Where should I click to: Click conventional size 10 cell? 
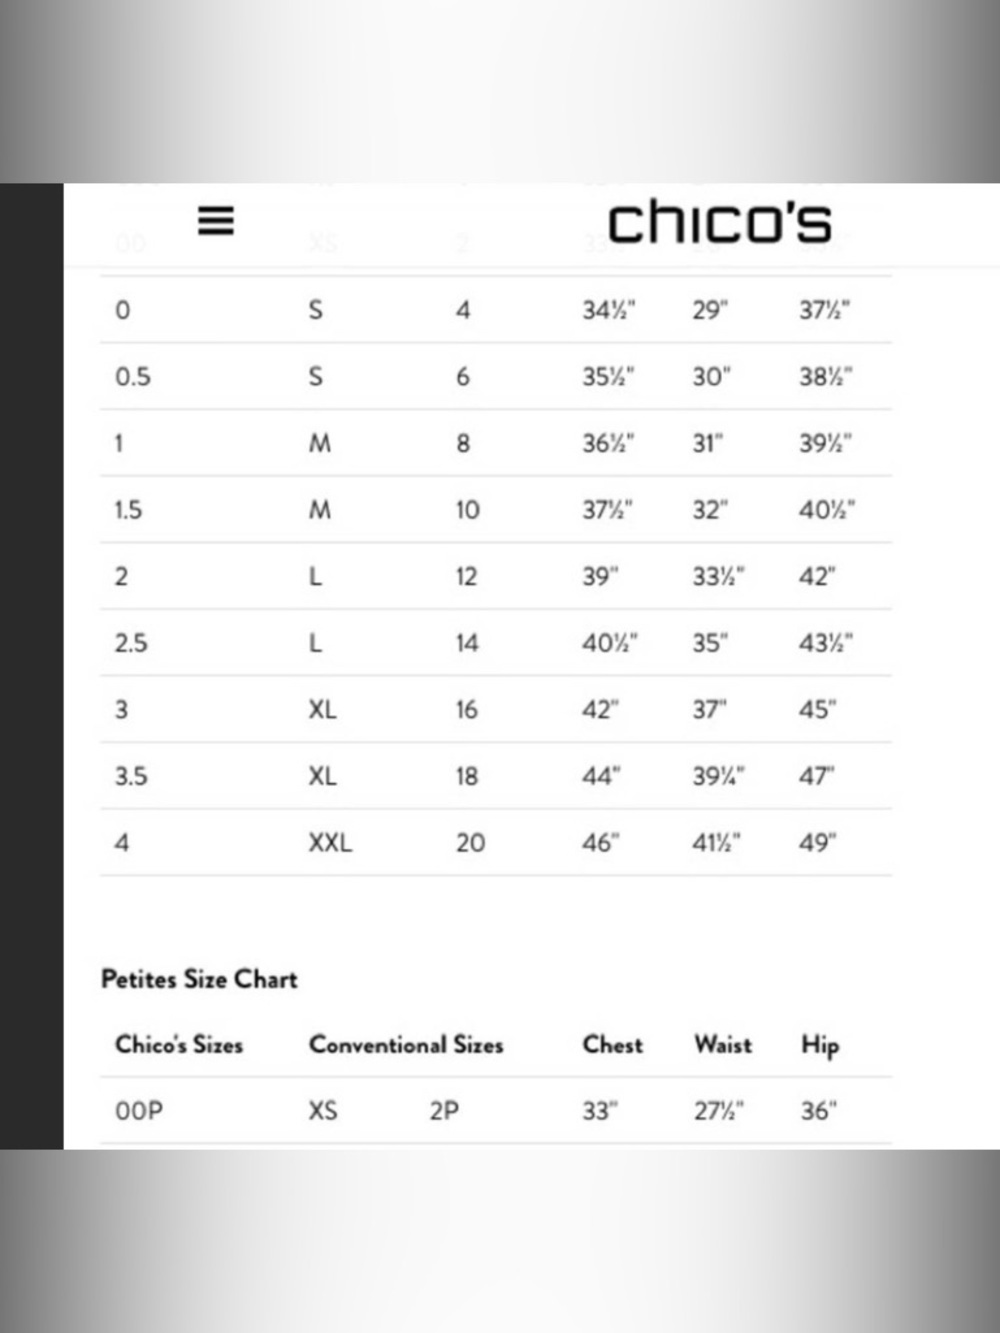pos(467,510)
